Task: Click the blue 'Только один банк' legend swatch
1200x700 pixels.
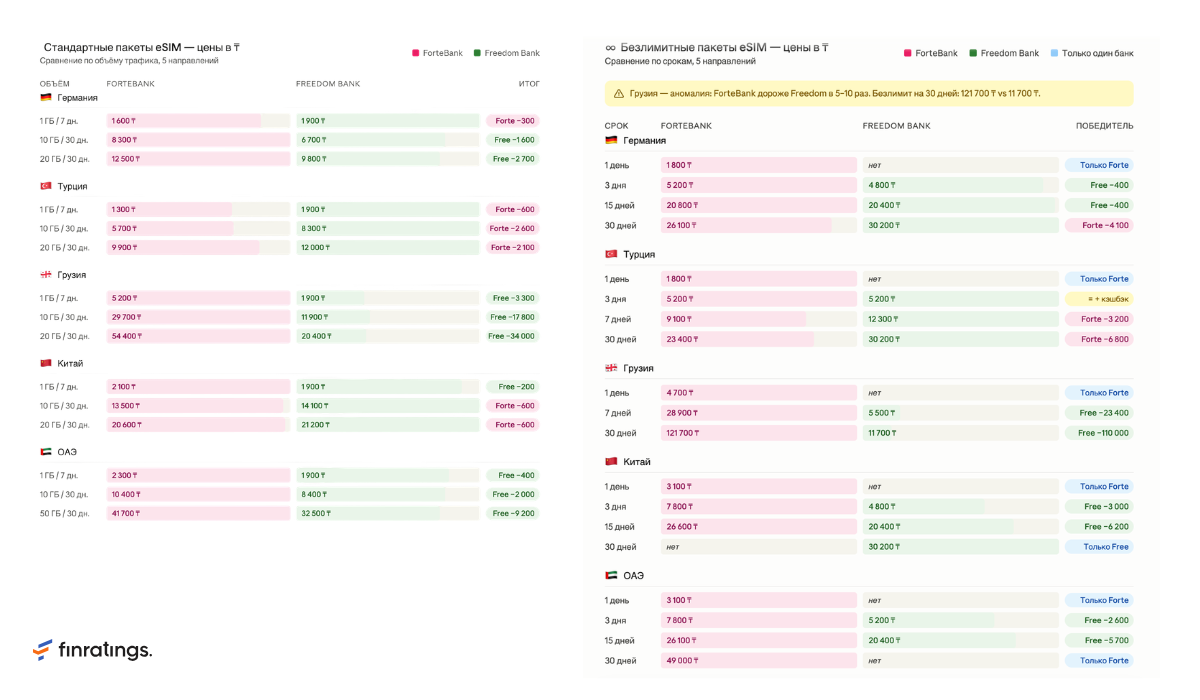Action: 1054,53
